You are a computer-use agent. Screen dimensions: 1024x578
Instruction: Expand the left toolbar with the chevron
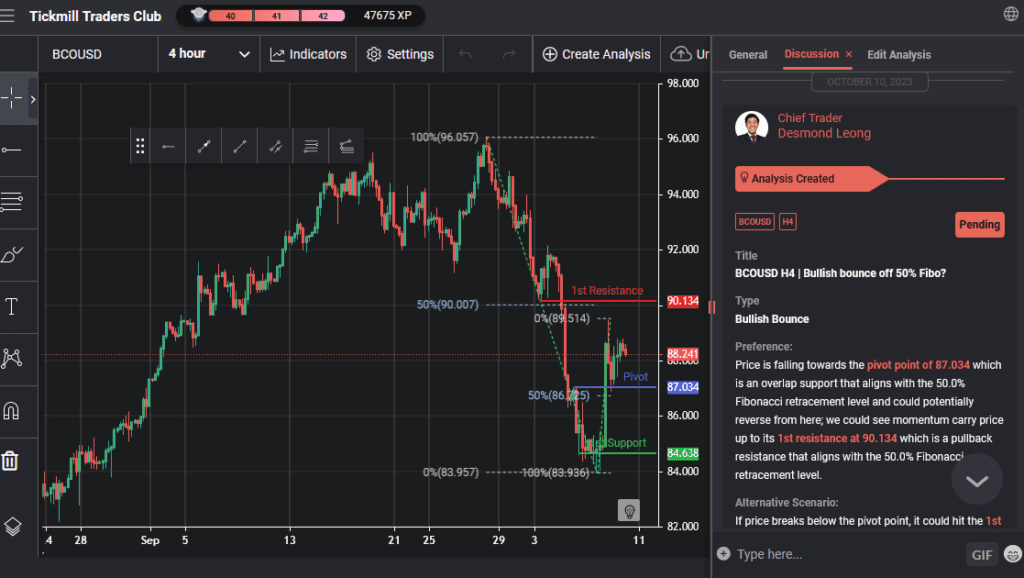point(31,99)
